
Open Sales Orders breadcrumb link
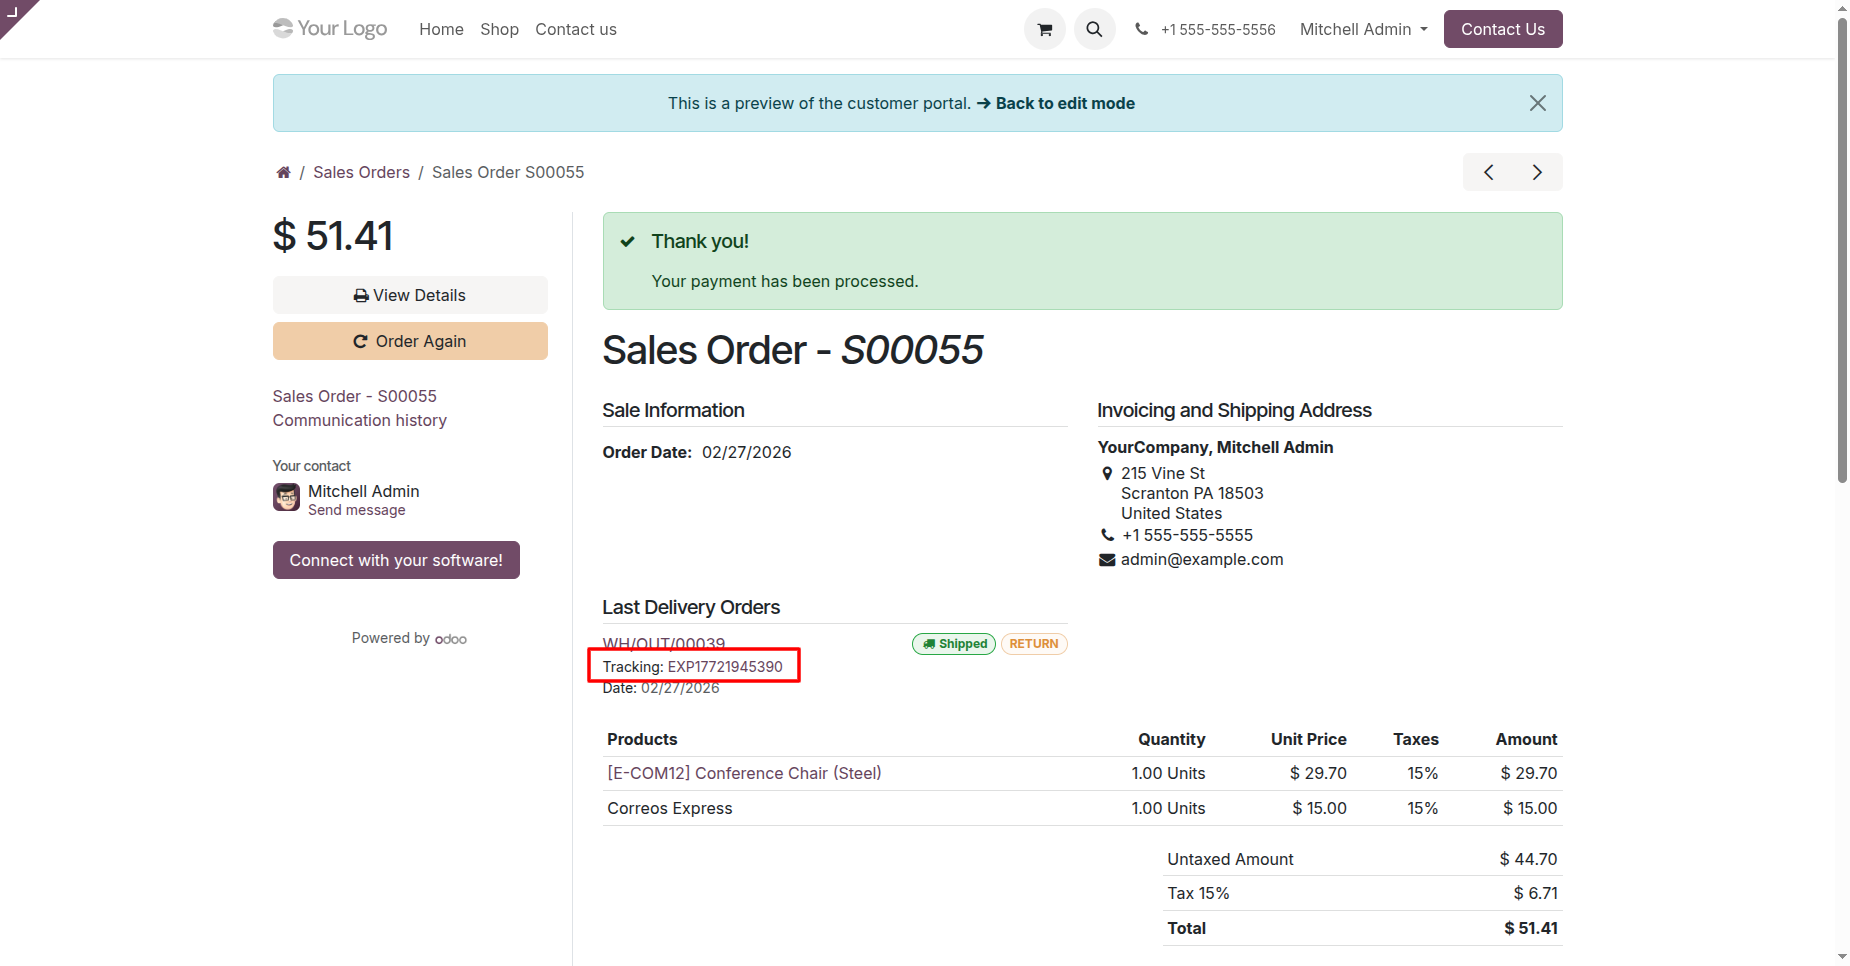point(361,173)
